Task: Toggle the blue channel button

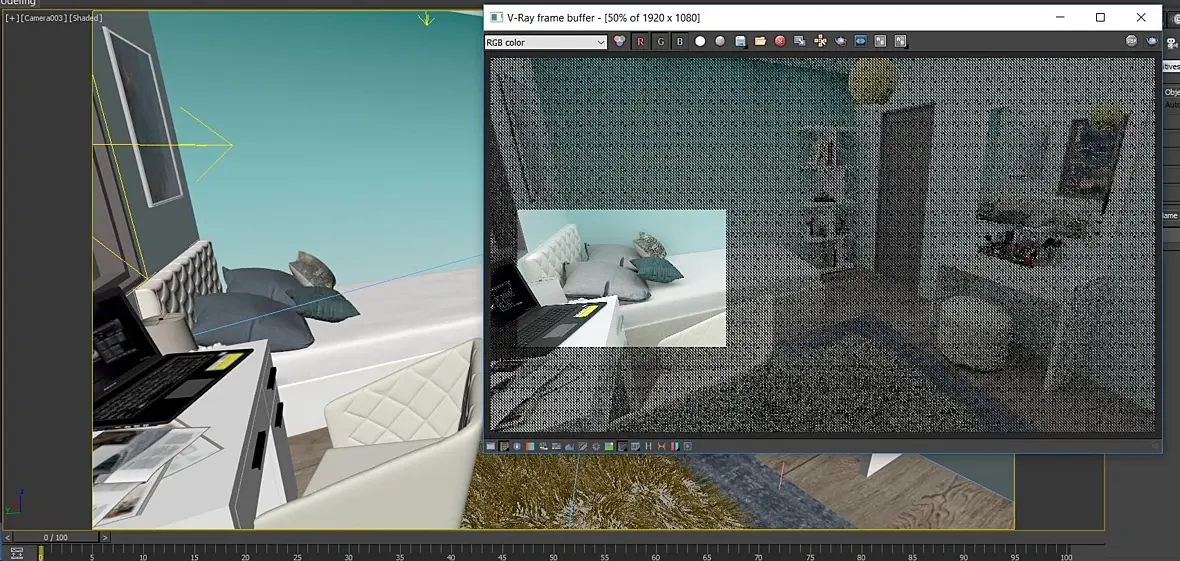Action: click(680, 42)
